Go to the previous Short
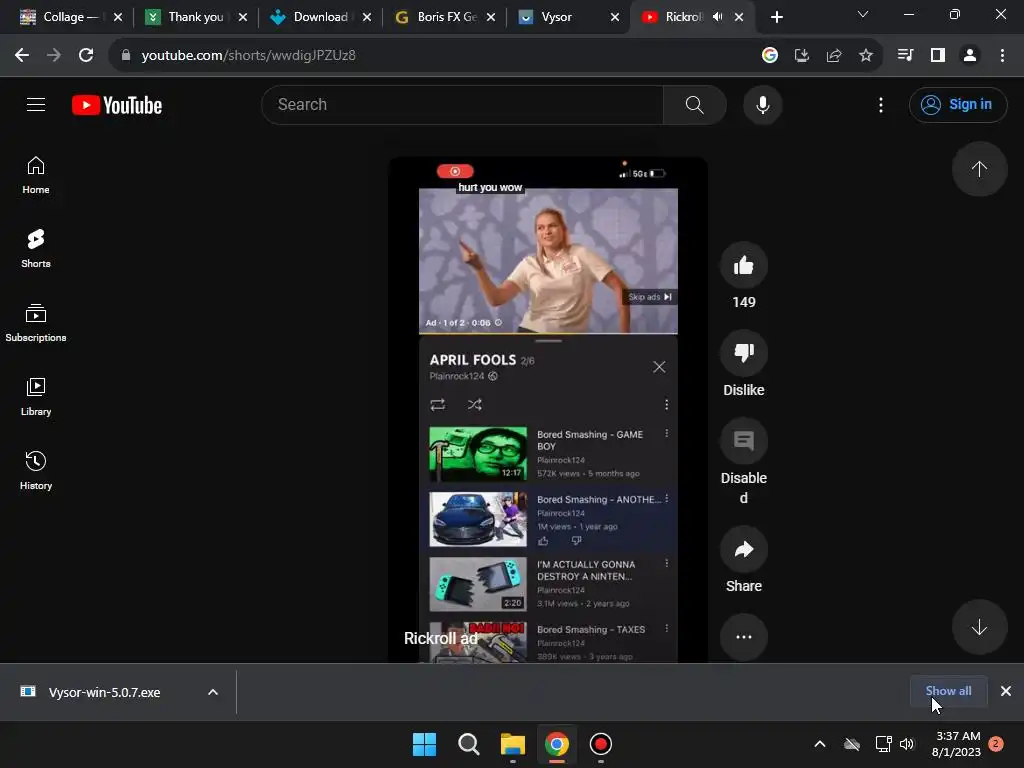 tap(979, 169)
